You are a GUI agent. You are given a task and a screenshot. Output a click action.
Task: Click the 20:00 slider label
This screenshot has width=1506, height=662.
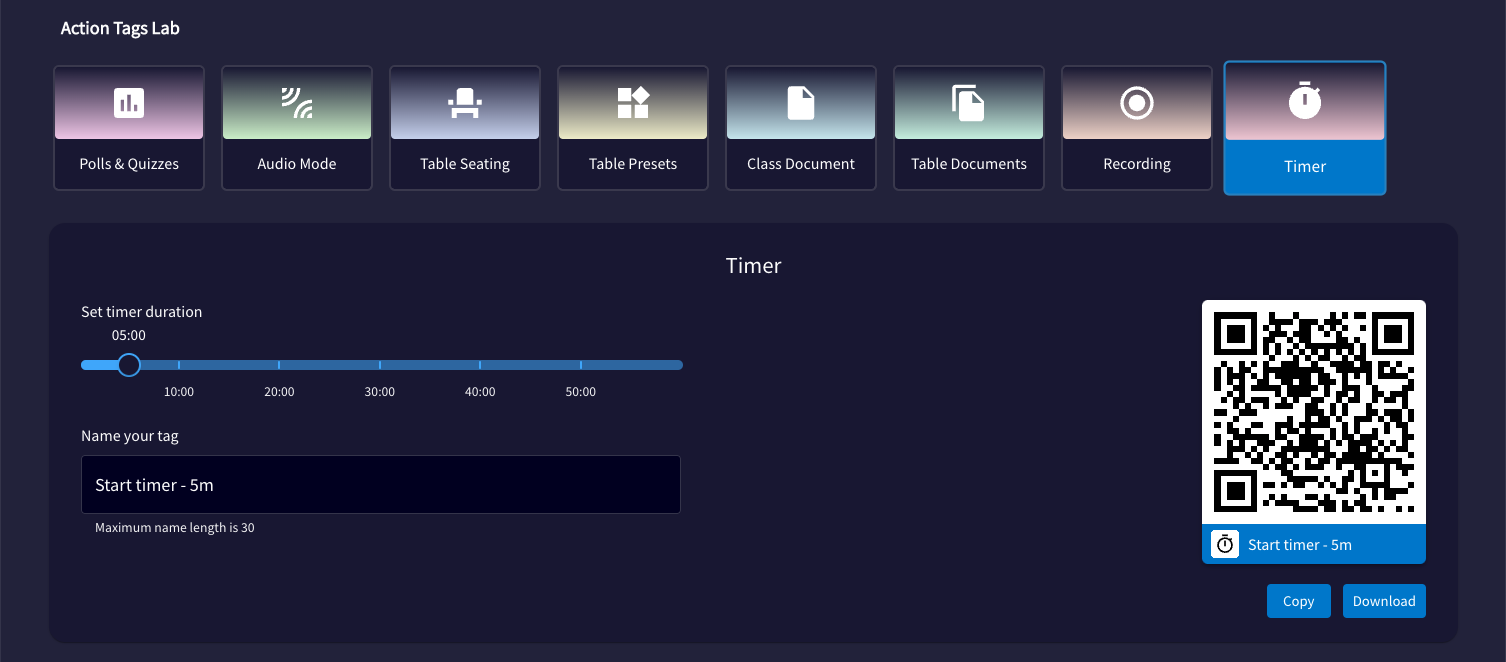tap(279, 392)
